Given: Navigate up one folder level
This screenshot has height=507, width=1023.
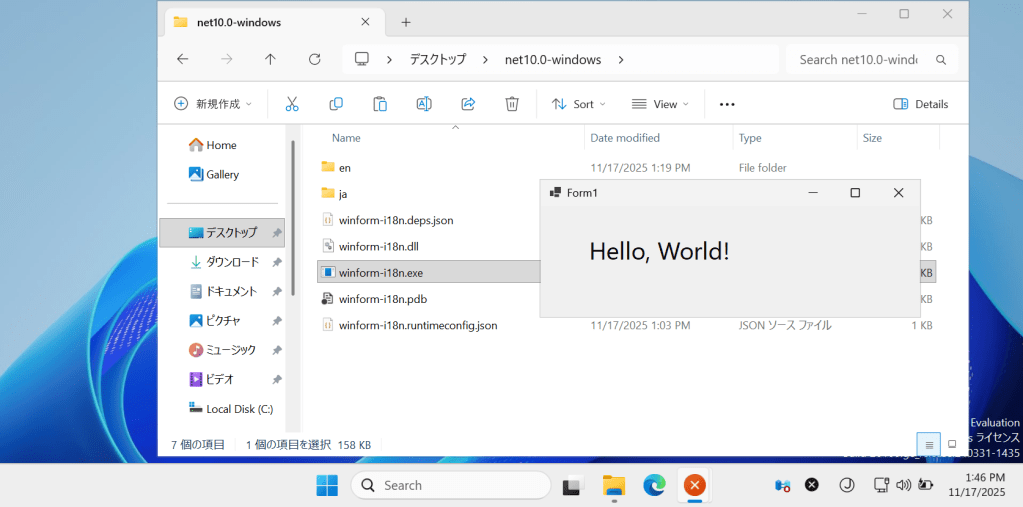Looking at the screenshot, I should (270, 59).
